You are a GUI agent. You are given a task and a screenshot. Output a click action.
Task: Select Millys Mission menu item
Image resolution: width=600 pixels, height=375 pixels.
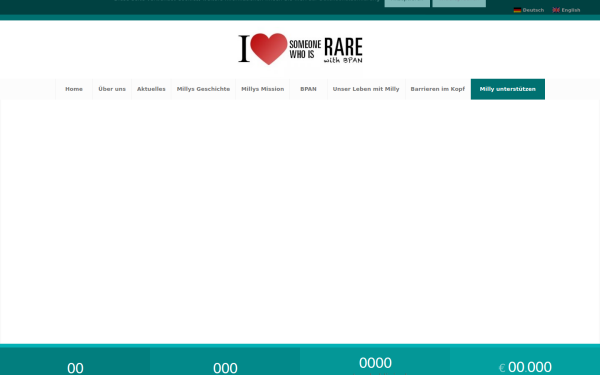tap(262, 89)
